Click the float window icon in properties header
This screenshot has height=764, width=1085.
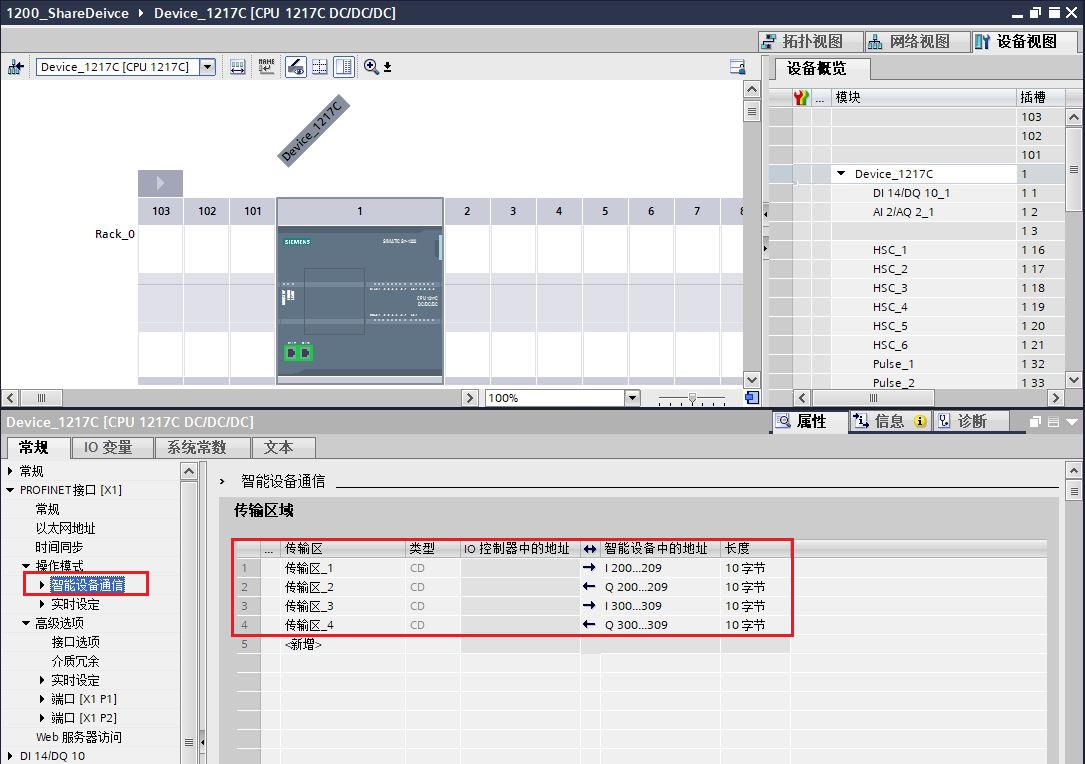point(1035,421)
